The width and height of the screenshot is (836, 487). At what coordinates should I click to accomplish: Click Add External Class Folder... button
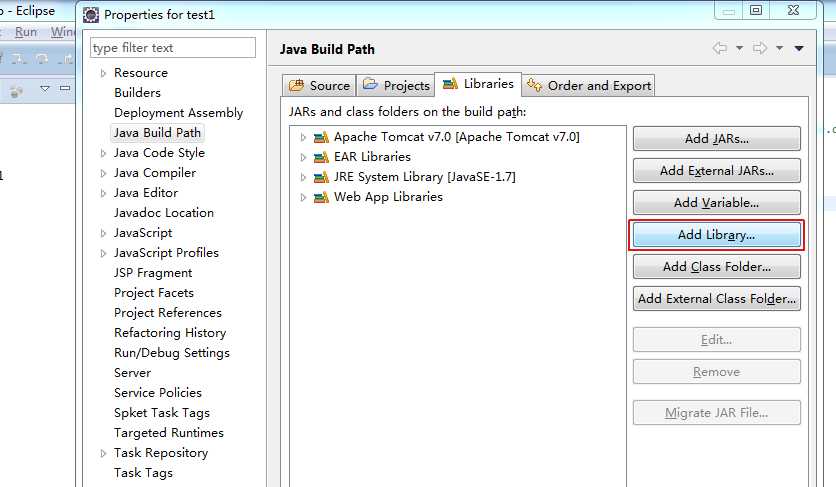coord(717,299)
